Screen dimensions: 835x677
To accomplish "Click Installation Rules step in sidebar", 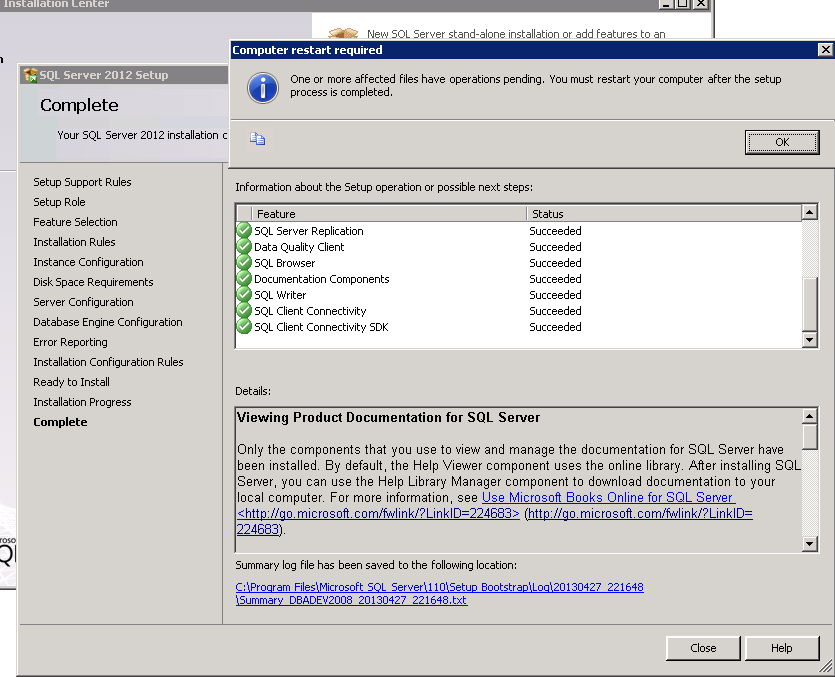I will click(74, 242).
